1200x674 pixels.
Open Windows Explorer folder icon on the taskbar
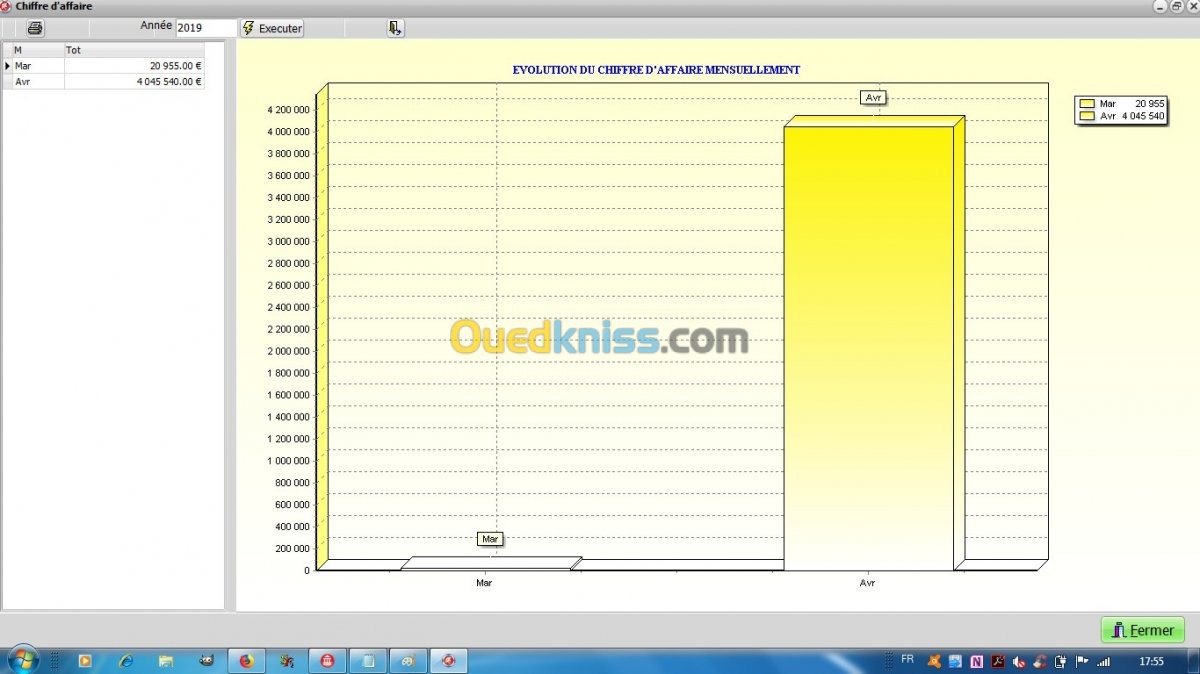[x=166, y=660]
